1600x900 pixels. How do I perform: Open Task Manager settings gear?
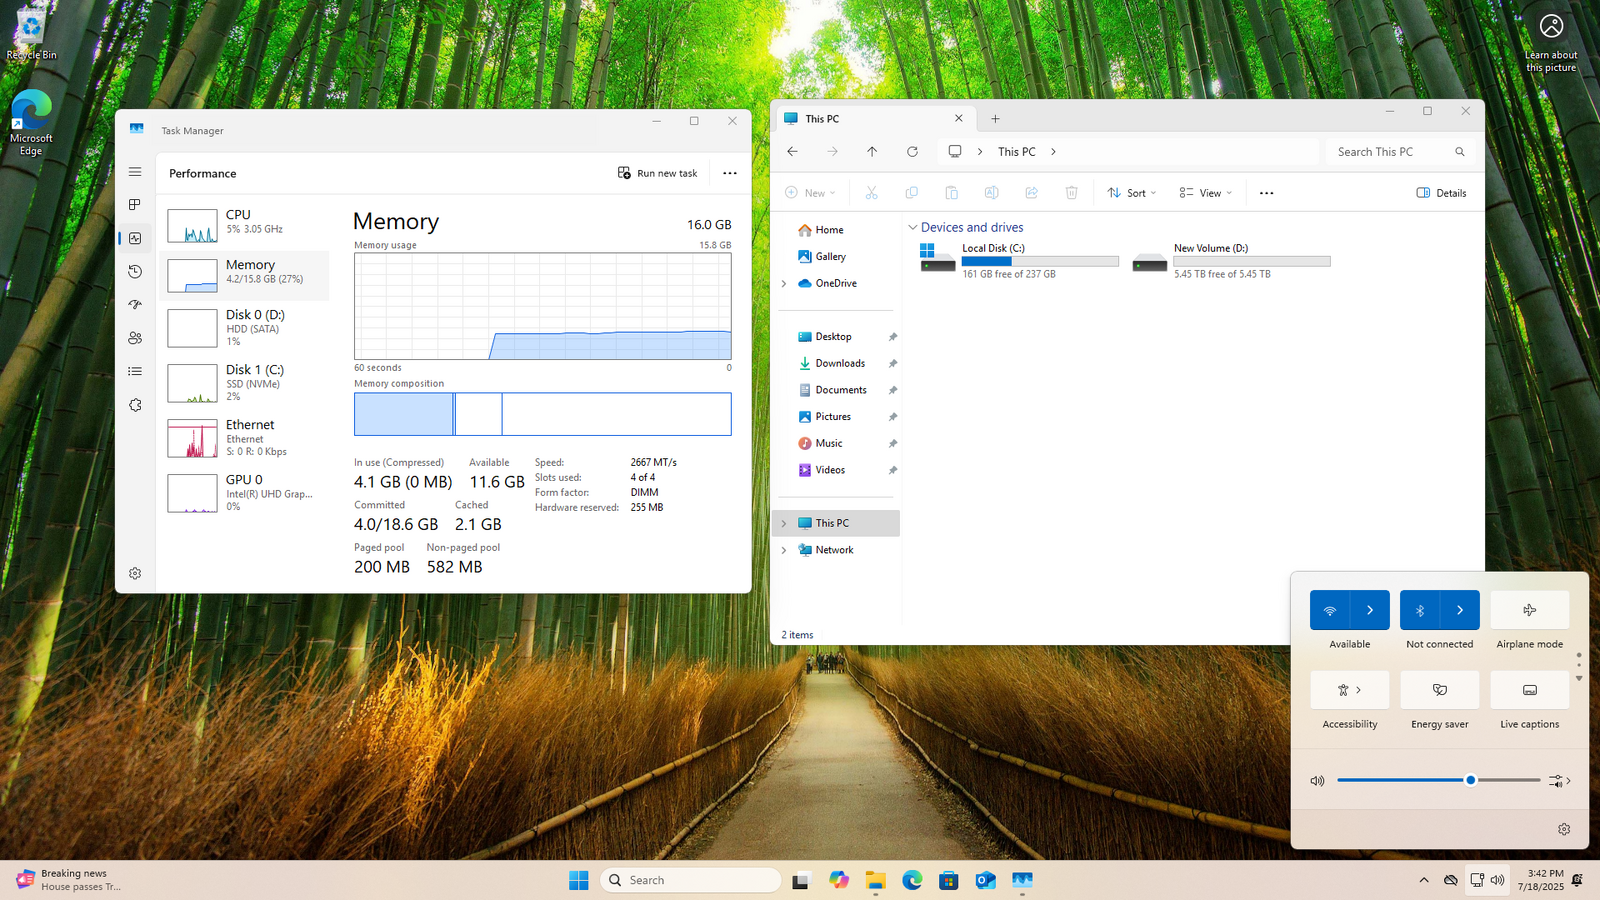tap(135, 573)
